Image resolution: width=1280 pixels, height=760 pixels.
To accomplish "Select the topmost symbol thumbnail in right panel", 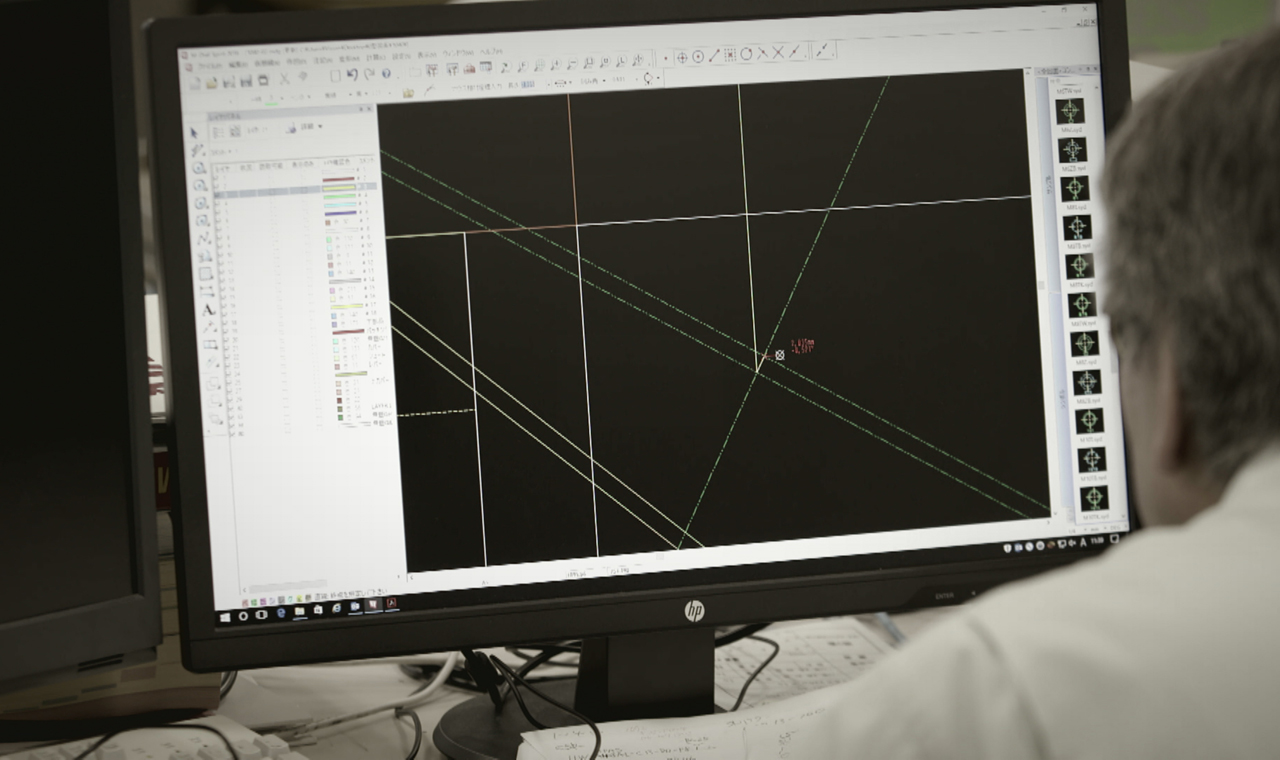I will 1070,110.
